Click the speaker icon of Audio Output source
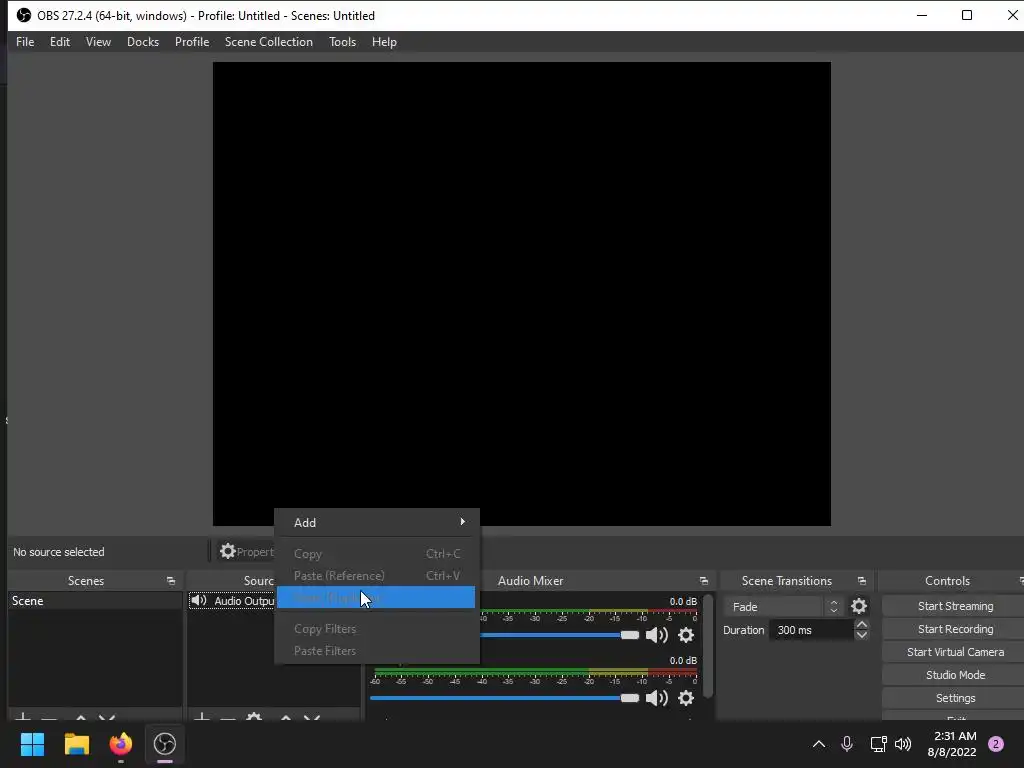The width and height of the screenshot is (1024, 768). tap(199, 600)
